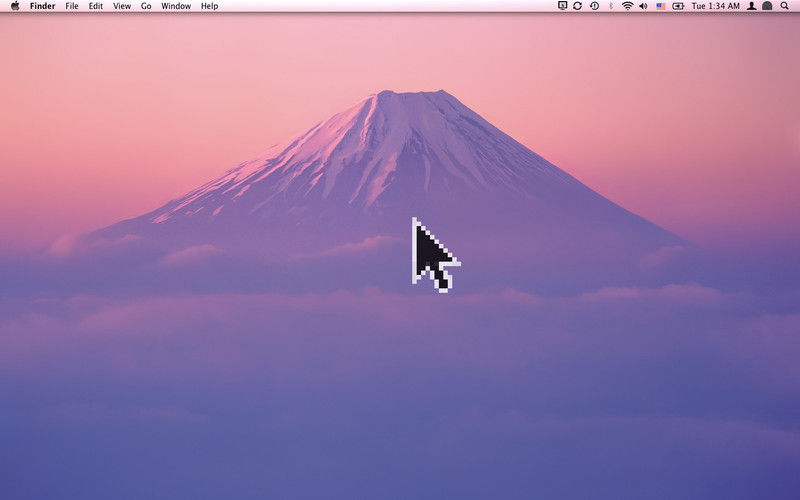Open Spotlight search magnifier
Viewport: 800px width, 500px height.
coord(785,6)
